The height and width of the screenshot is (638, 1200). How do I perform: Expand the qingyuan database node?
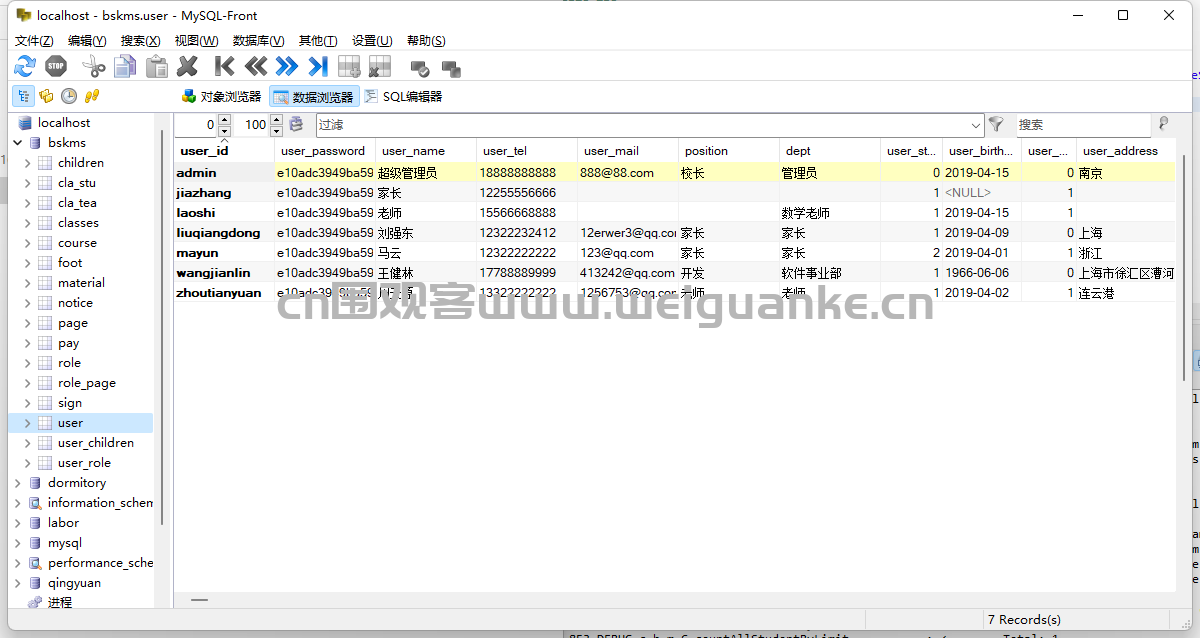point(17,583)
